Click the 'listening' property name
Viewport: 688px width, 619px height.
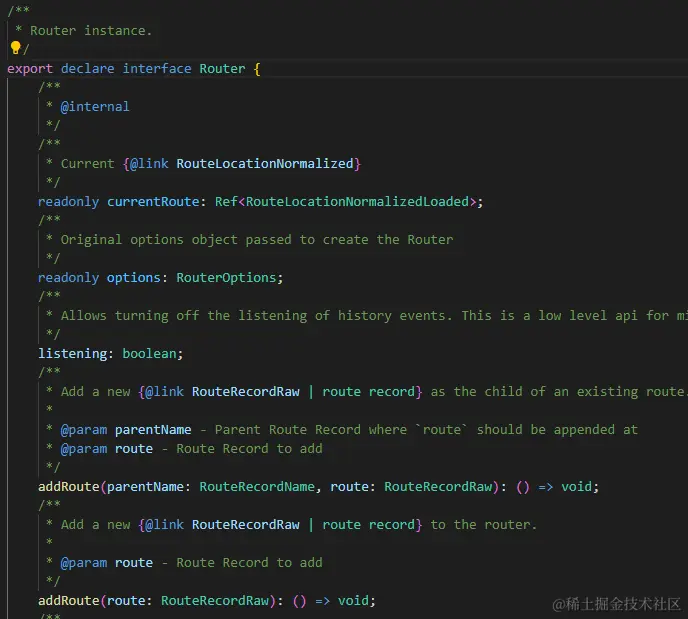[72, 354]
